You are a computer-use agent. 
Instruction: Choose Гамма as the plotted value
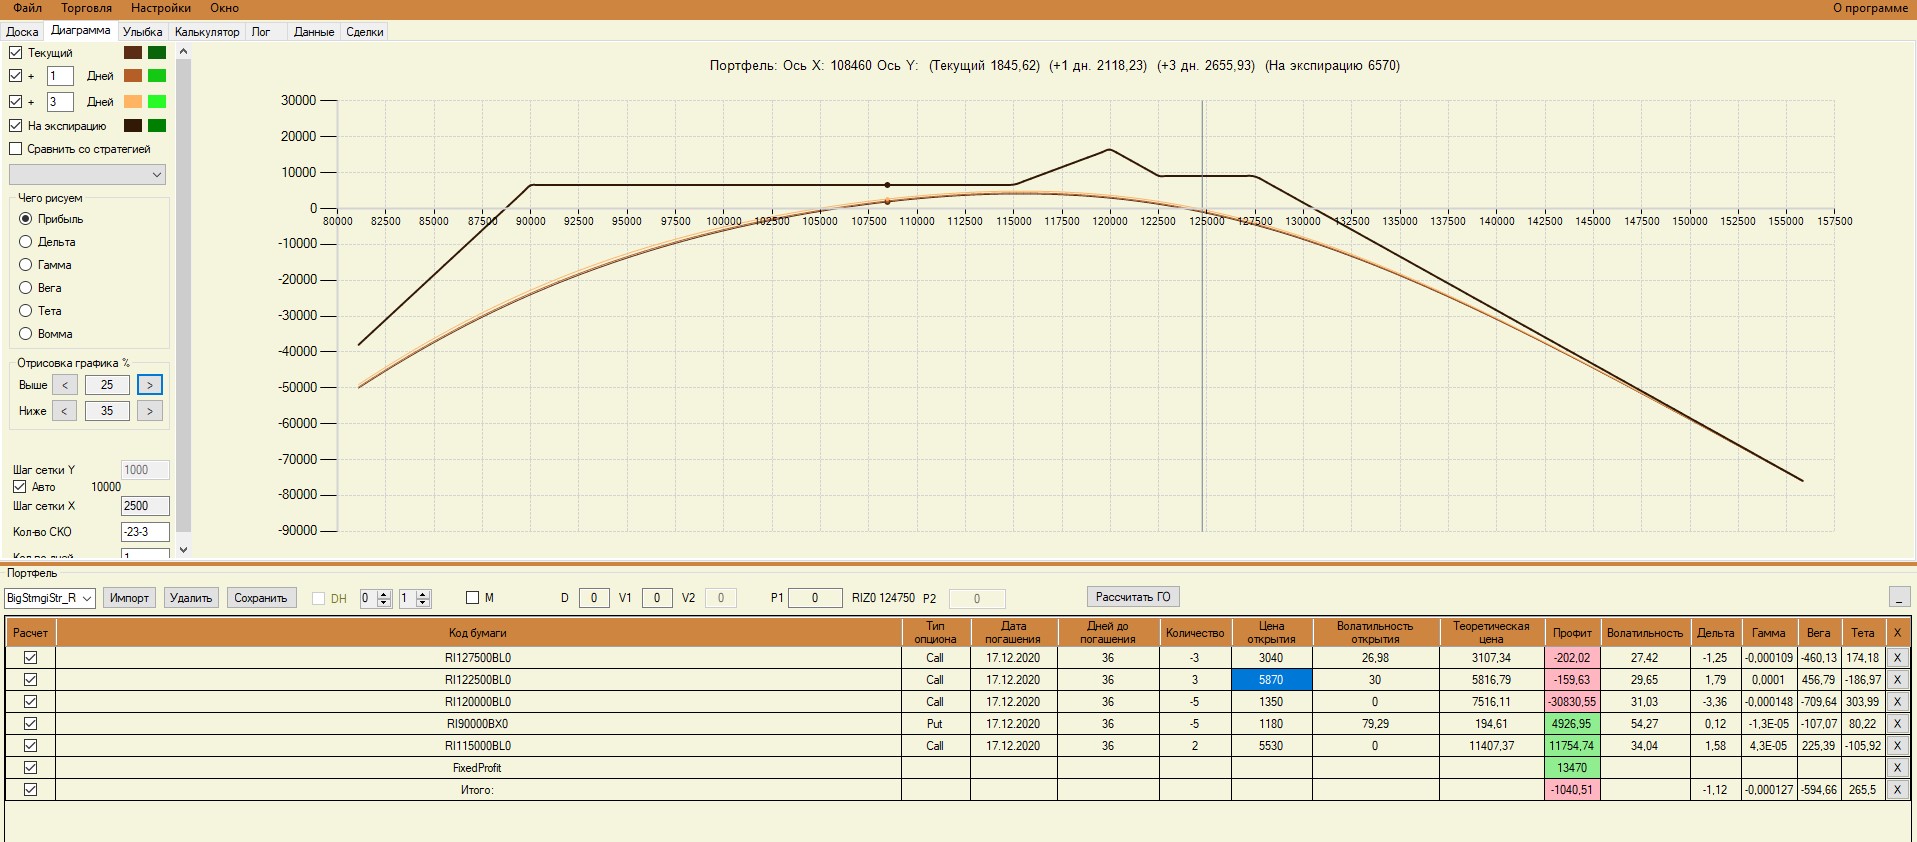click(26, 265)
